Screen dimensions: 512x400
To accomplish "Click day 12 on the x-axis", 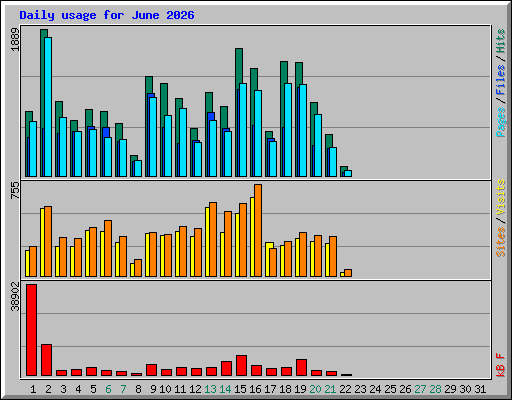I will (x=195, y=389).
